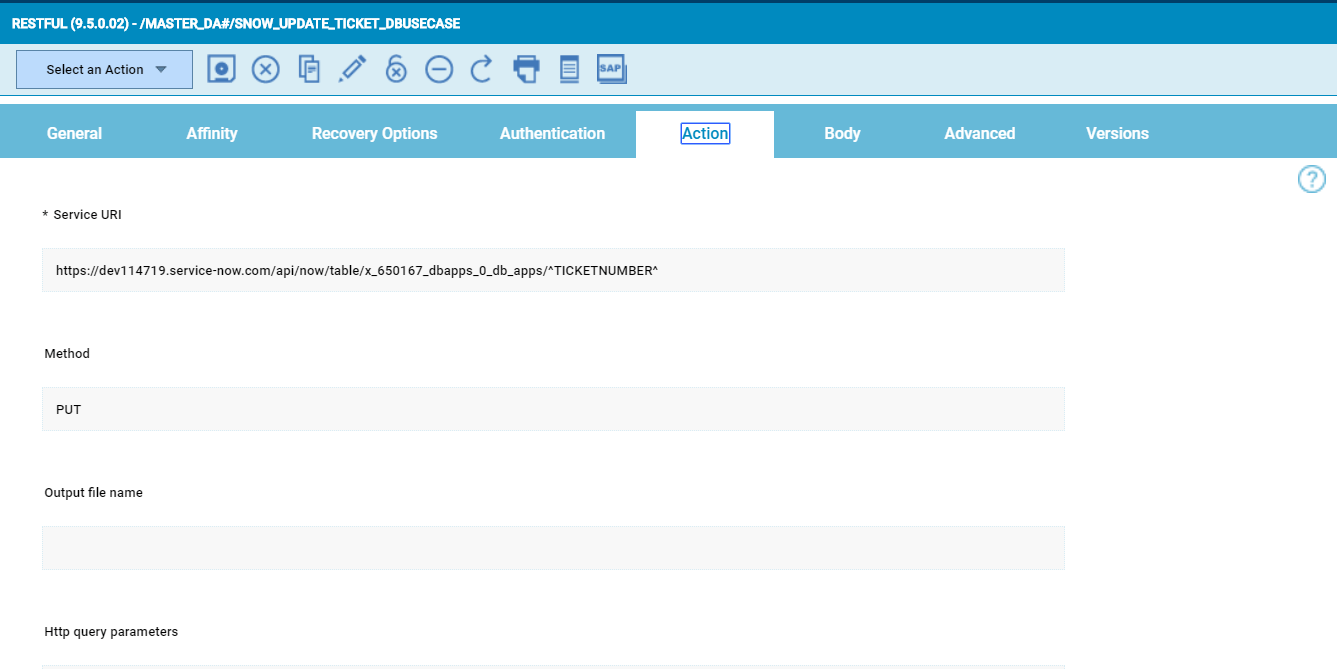Expand the action list via its chevron arrow

pyautogui.click(x=160, y=68)
